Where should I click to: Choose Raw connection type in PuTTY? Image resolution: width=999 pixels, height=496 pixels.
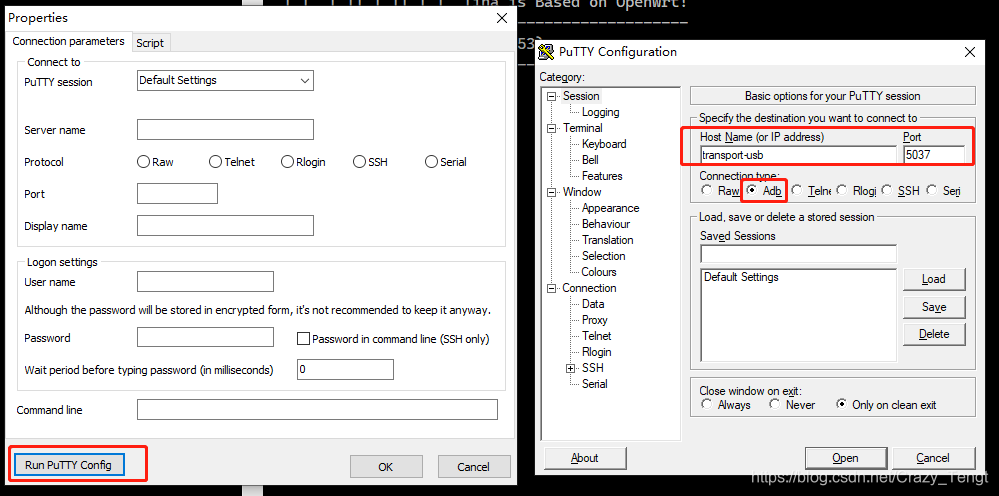707,190
